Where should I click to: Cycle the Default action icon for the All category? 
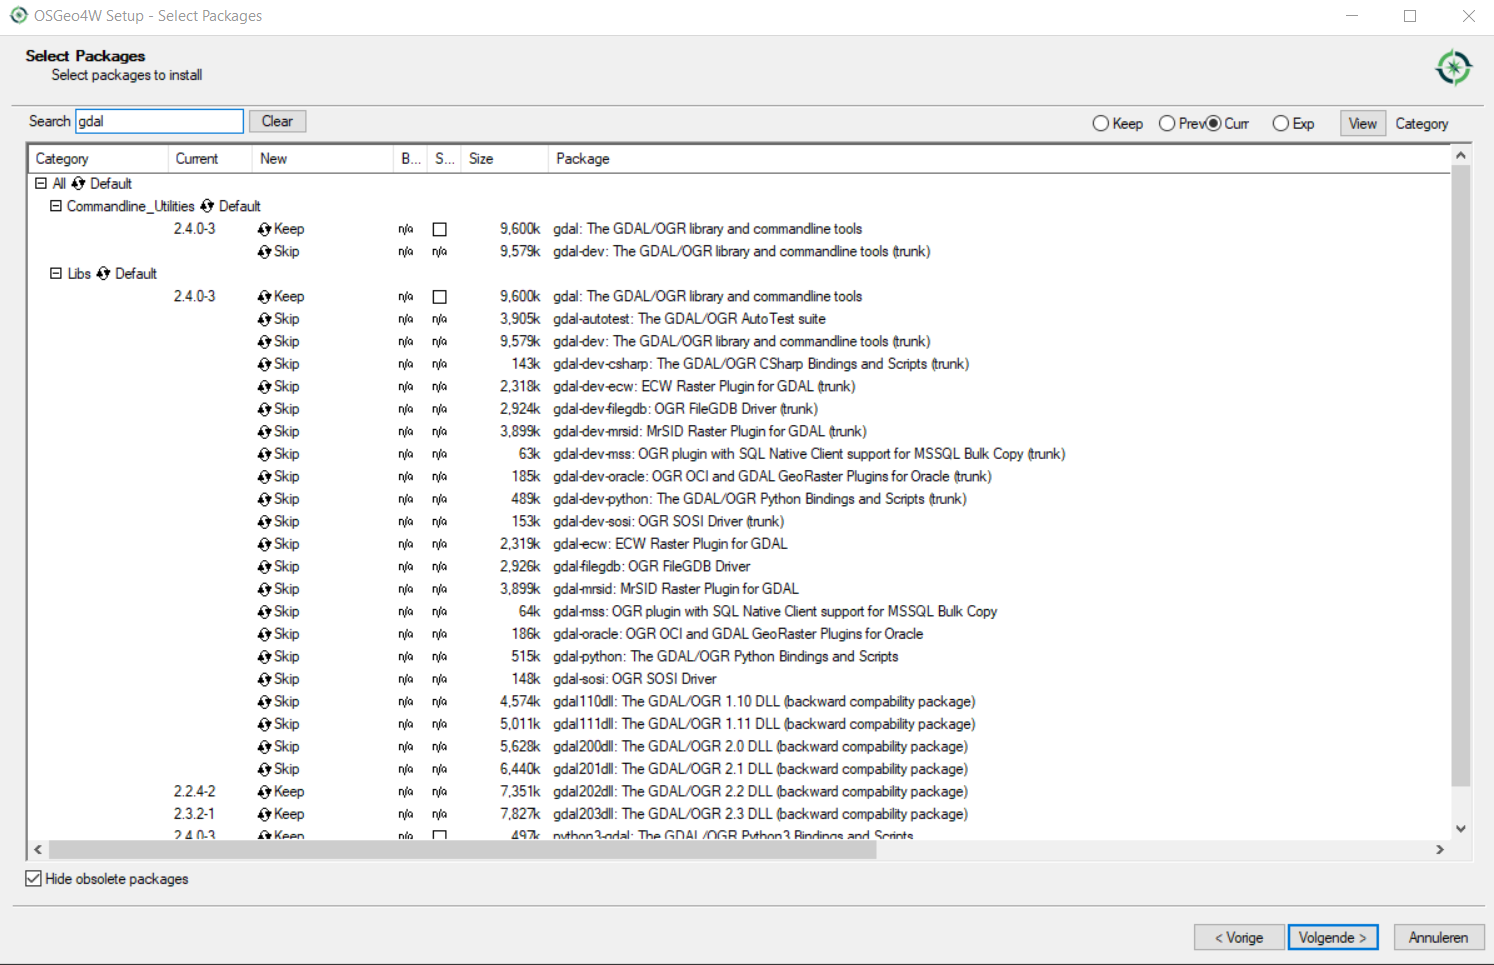(x=78, y=184)
